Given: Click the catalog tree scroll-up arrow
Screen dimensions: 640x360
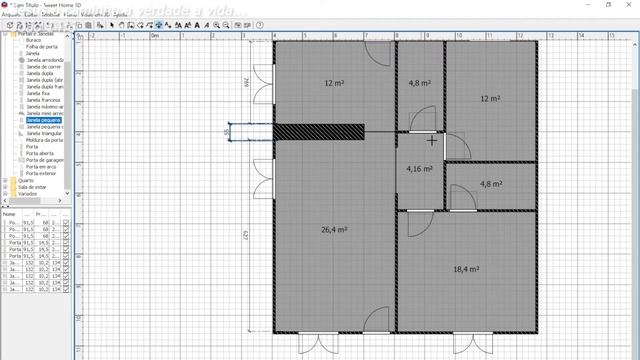Looking at the screenshot, I should (x=67, y=36).
